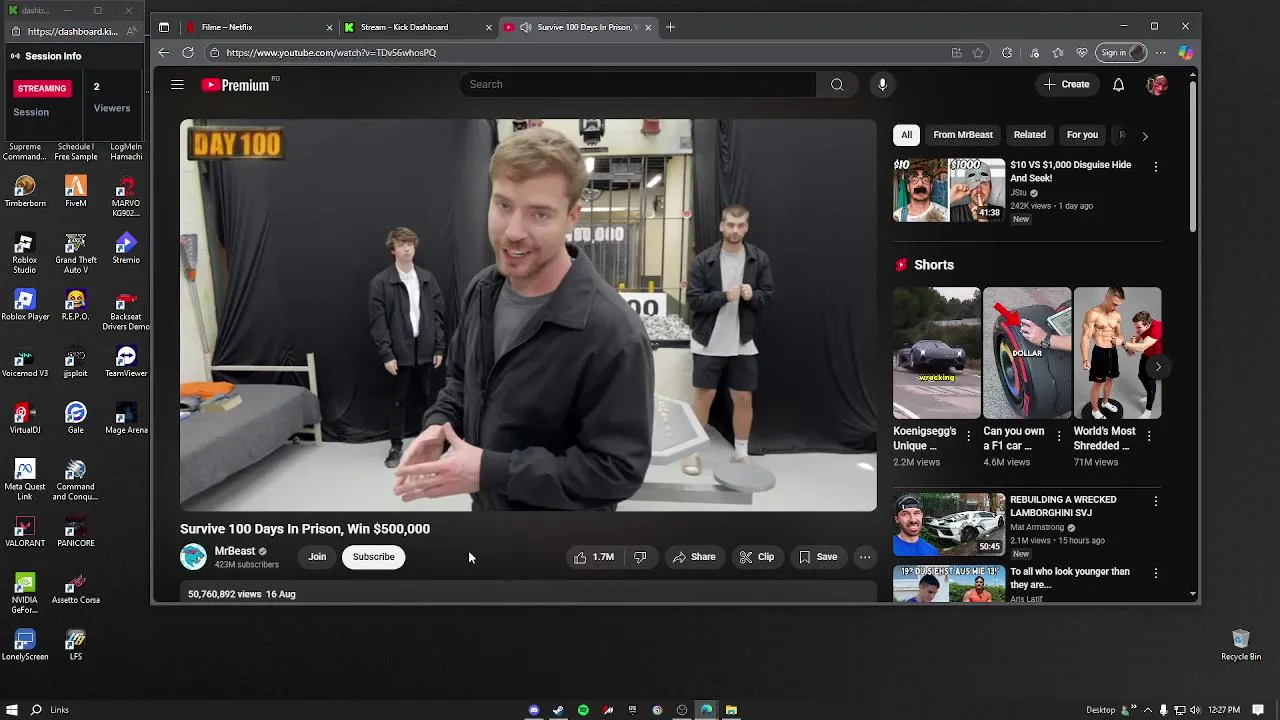Open menu for 'look younger than they are' video
The height and width of the screenshot is (720, 1280).
pyautogui.click(x=1156, y=574)
